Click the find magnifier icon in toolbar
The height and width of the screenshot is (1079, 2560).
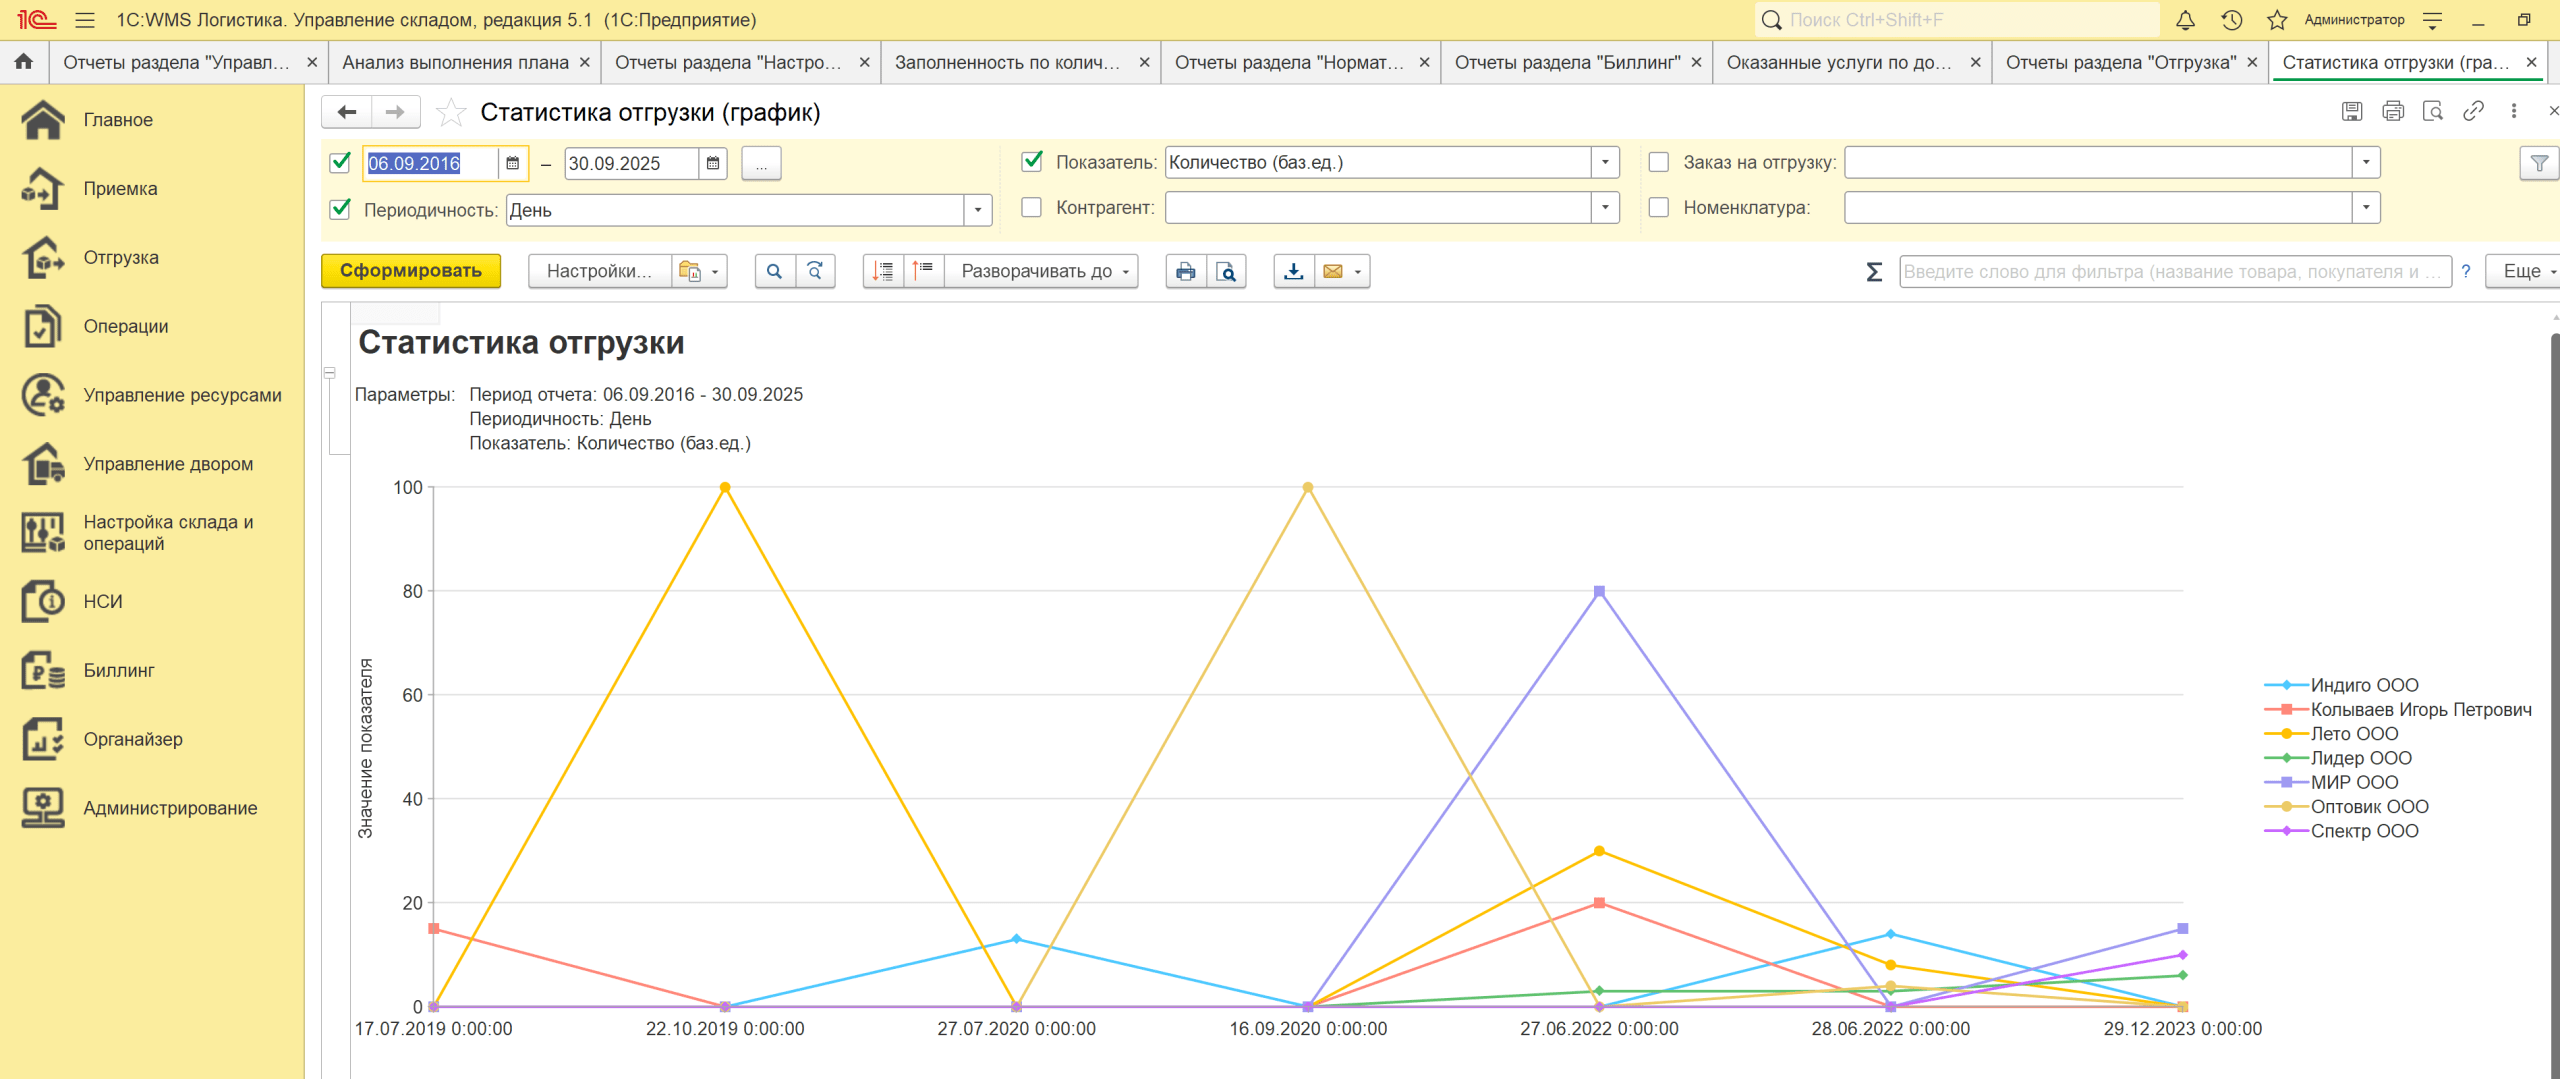(774, 271)
